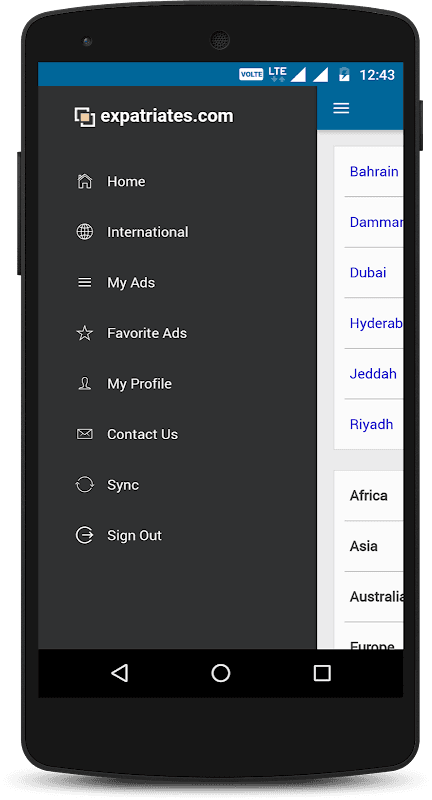Tap the Android home circle button
This screenshot has width=432, height=800.
pos(221,673)
